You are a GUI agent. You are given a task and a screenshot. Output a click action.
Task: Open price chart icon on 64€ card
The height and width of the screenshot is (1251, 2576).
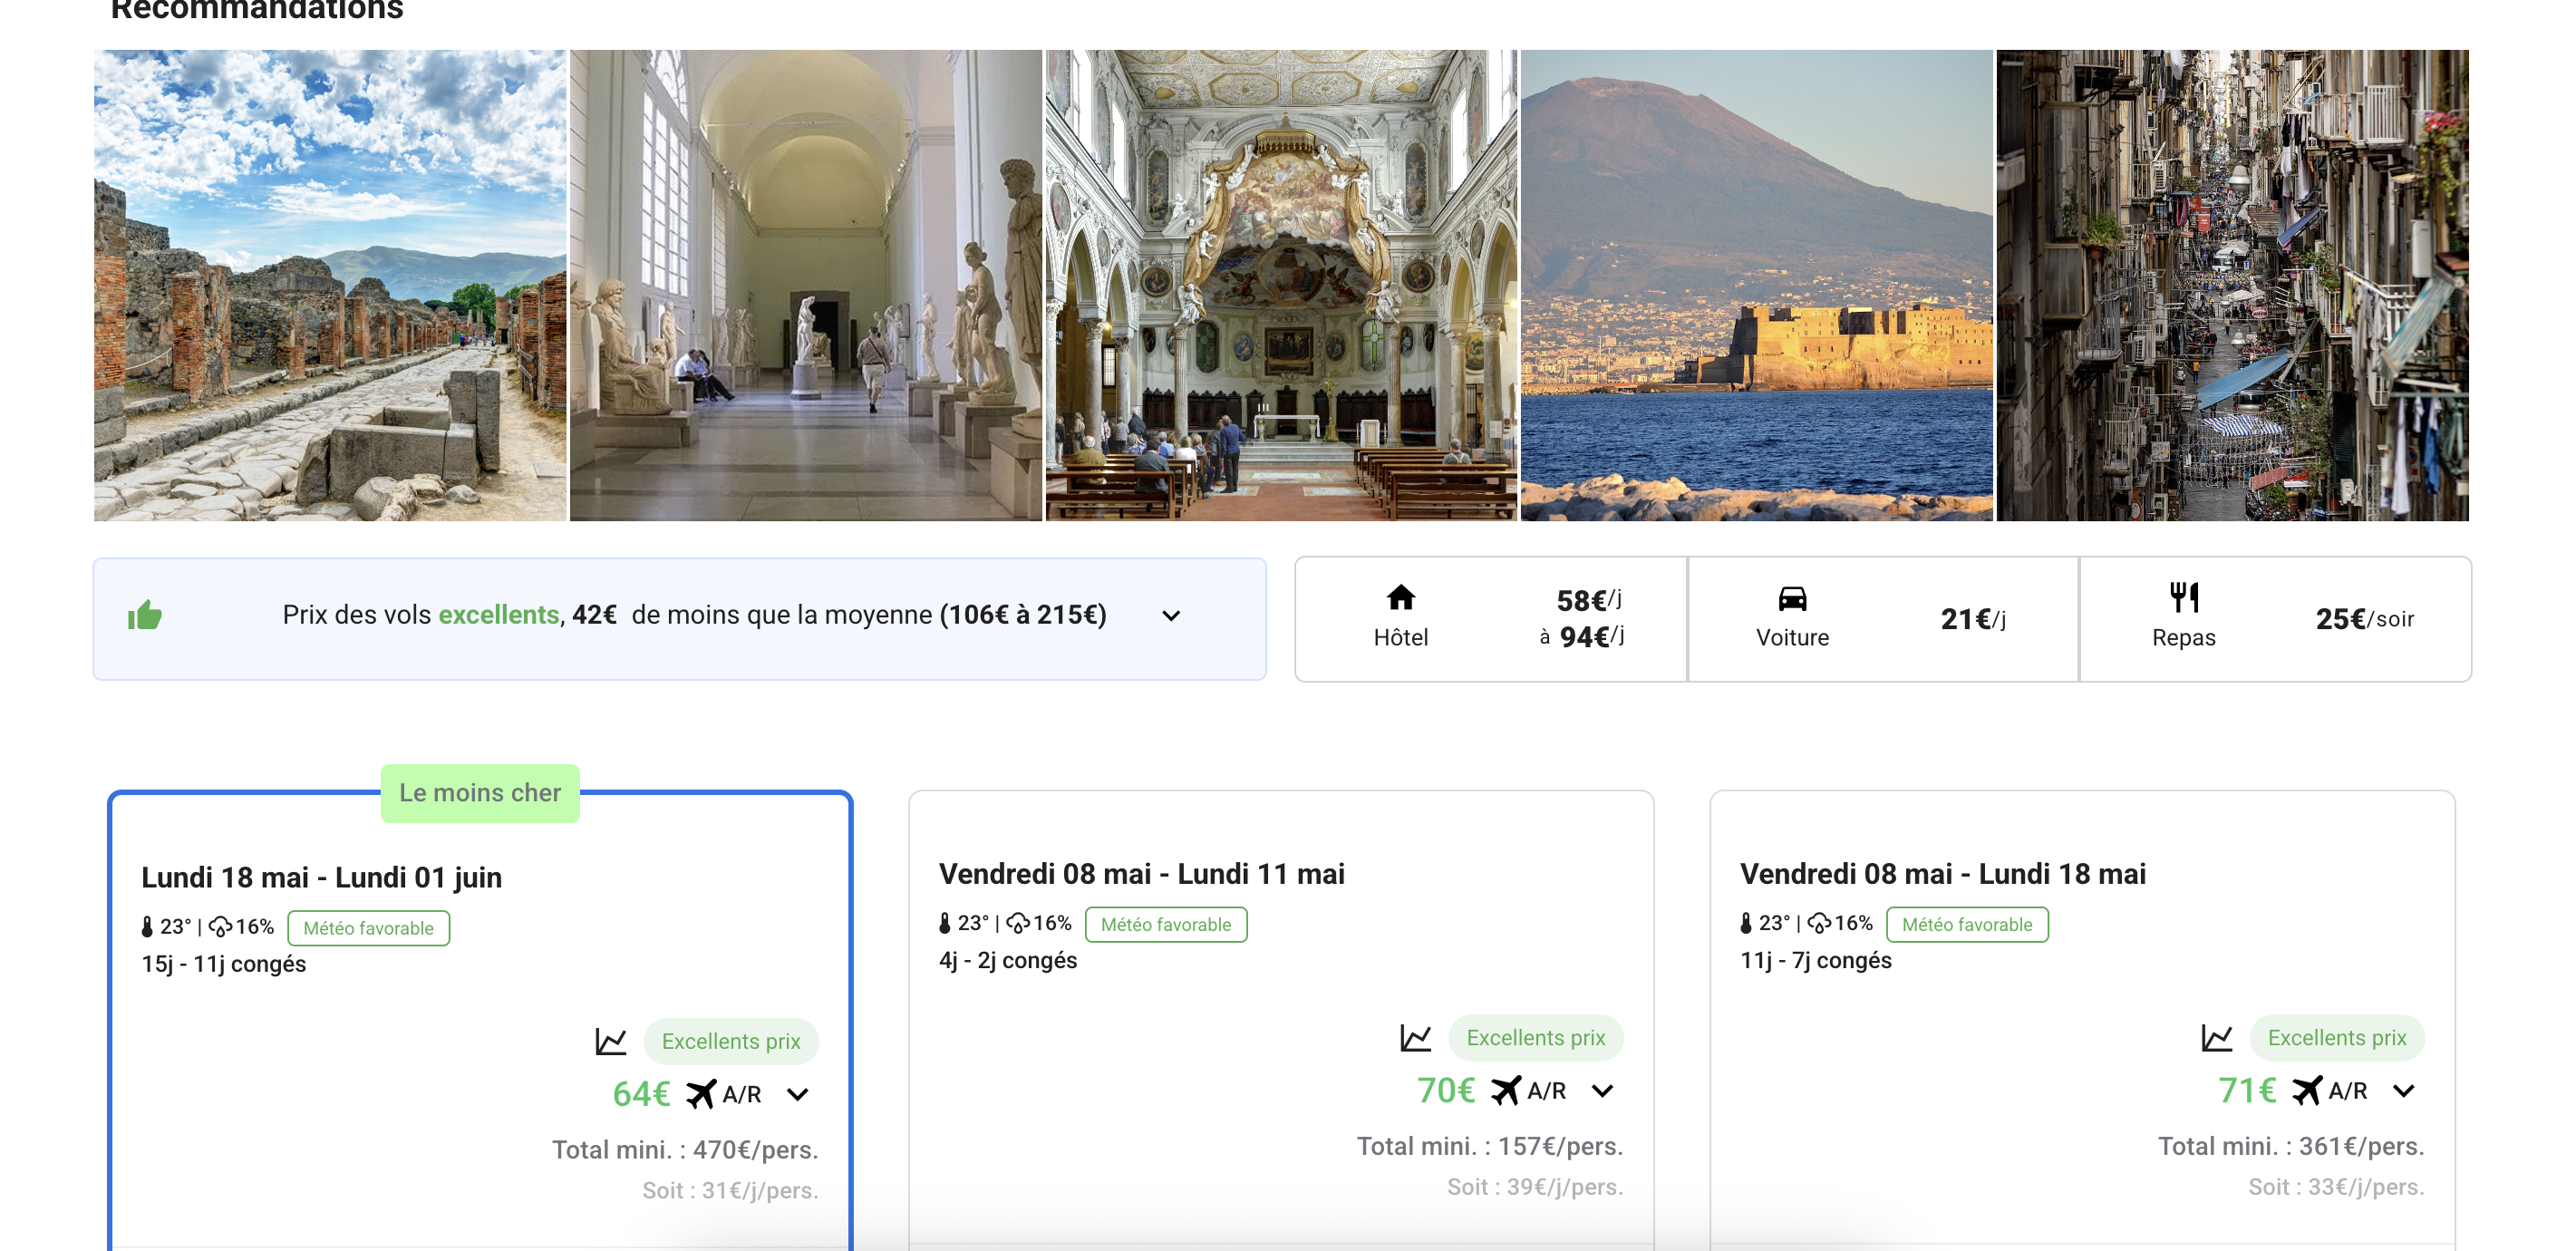(610, 1041)
